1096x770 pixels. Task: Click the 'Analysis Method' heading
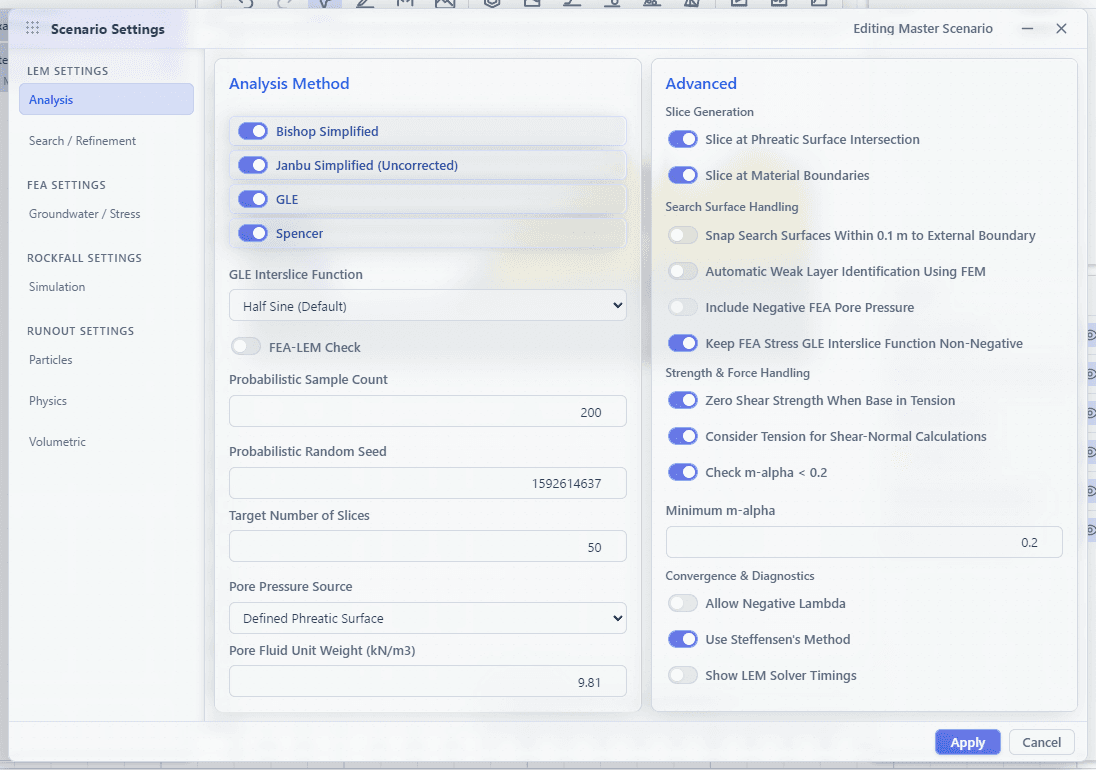click(x=289, y=83)
